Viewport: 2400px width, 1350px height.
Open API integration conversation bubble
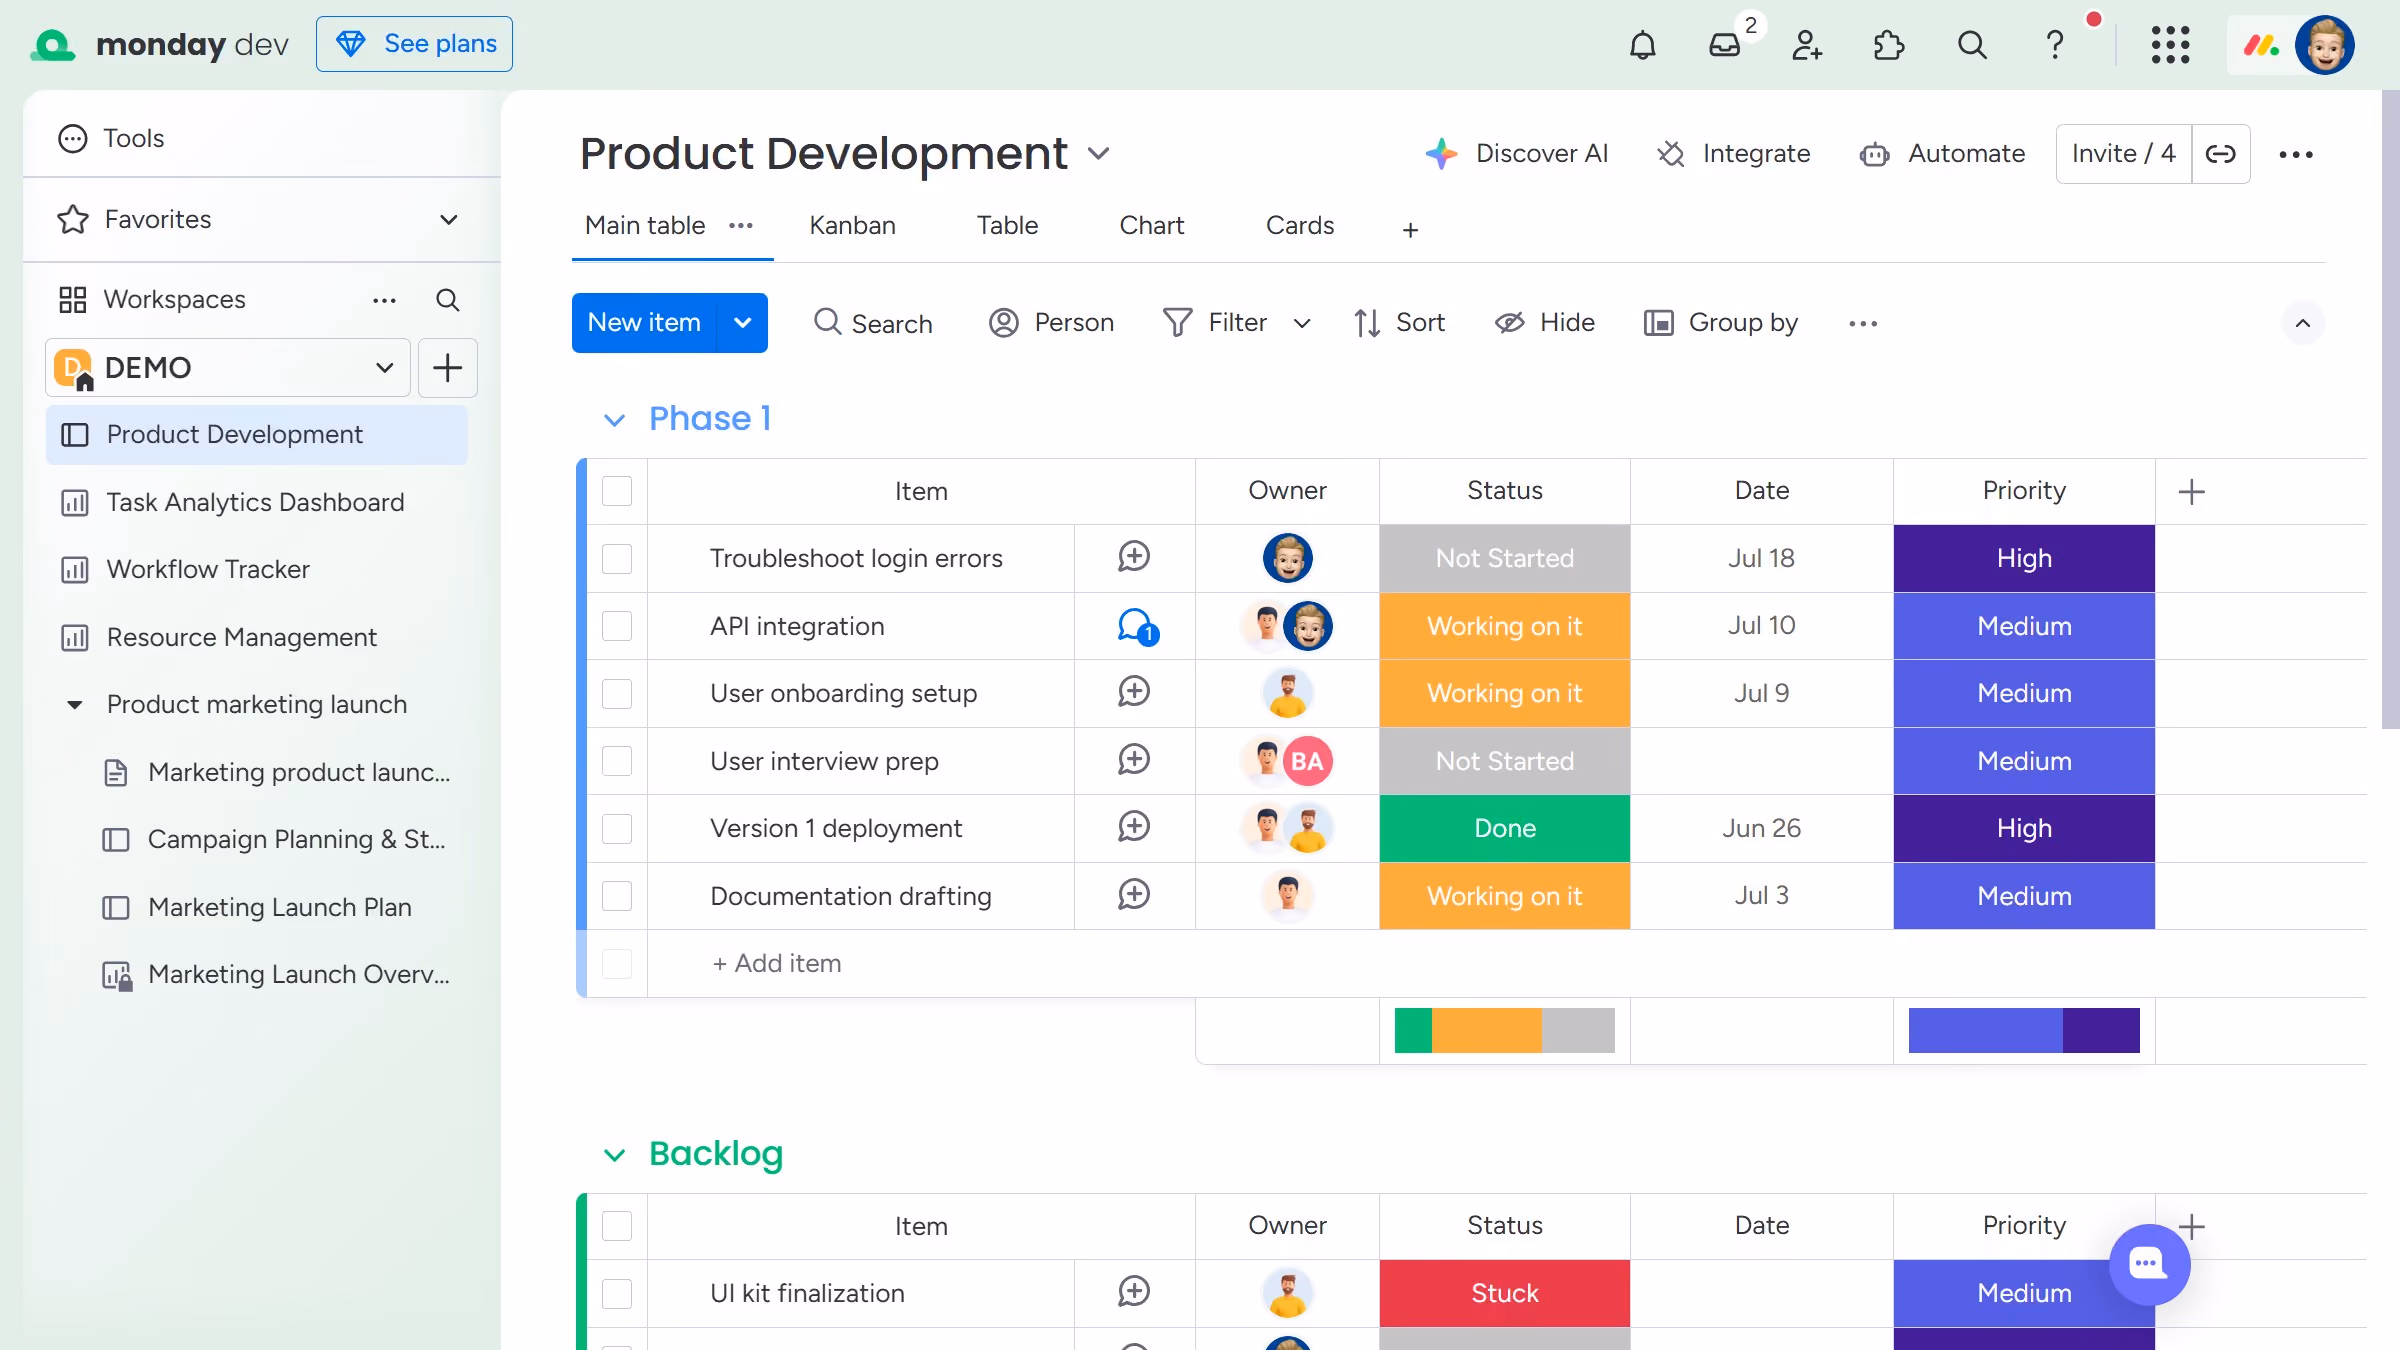pyautogui.click(x=1137, y=626)
